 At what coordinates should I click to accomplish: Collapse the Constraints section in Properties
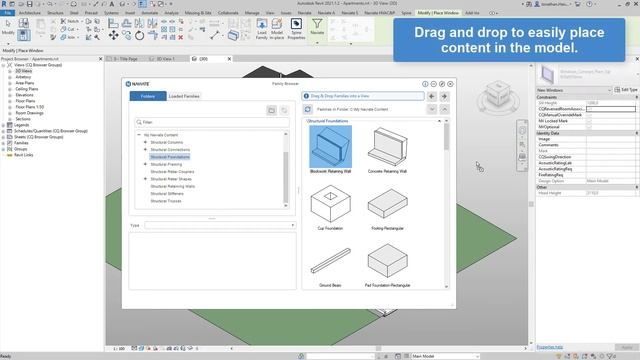(x=636, y=97)
